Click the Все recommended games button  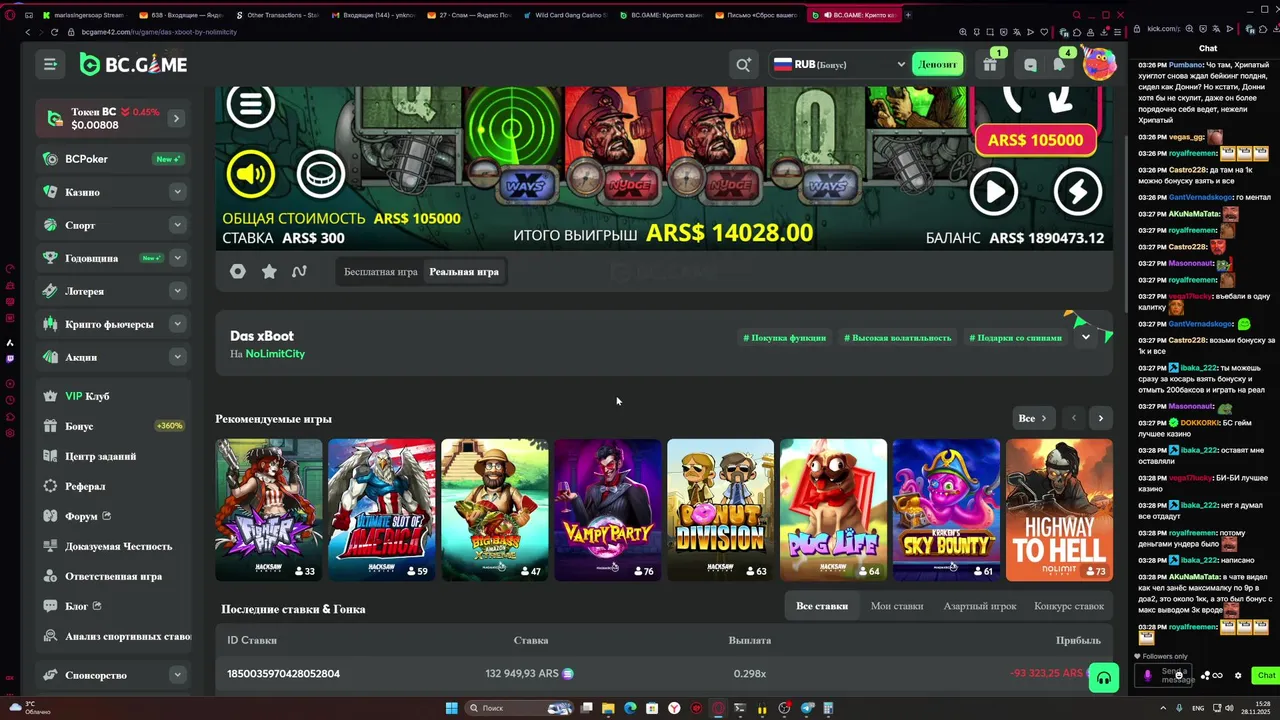(x=1031, y=418)
